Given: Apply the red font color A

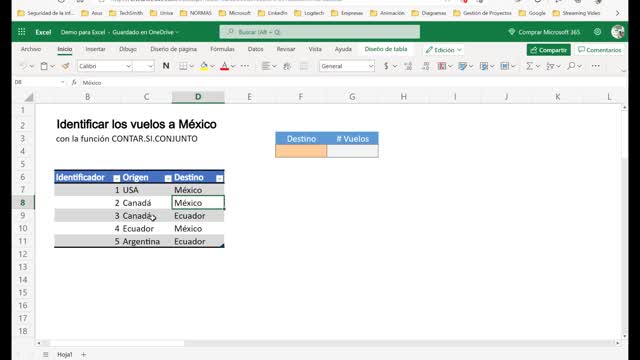Looking at the screenshot, I should [x=224, y=66].
